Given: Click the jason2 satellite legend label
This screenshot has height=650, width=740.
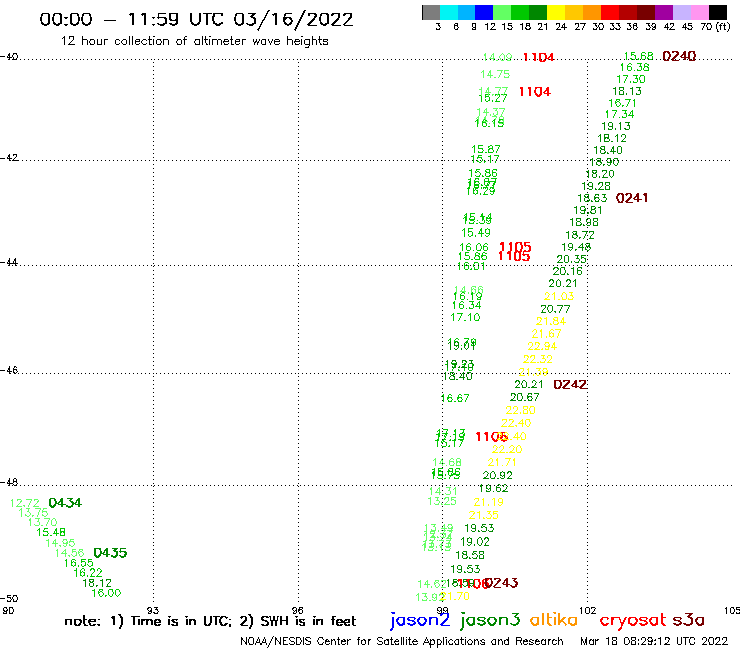Looking at the screenshot, I should pyautogui.click(x=420, y=620).
